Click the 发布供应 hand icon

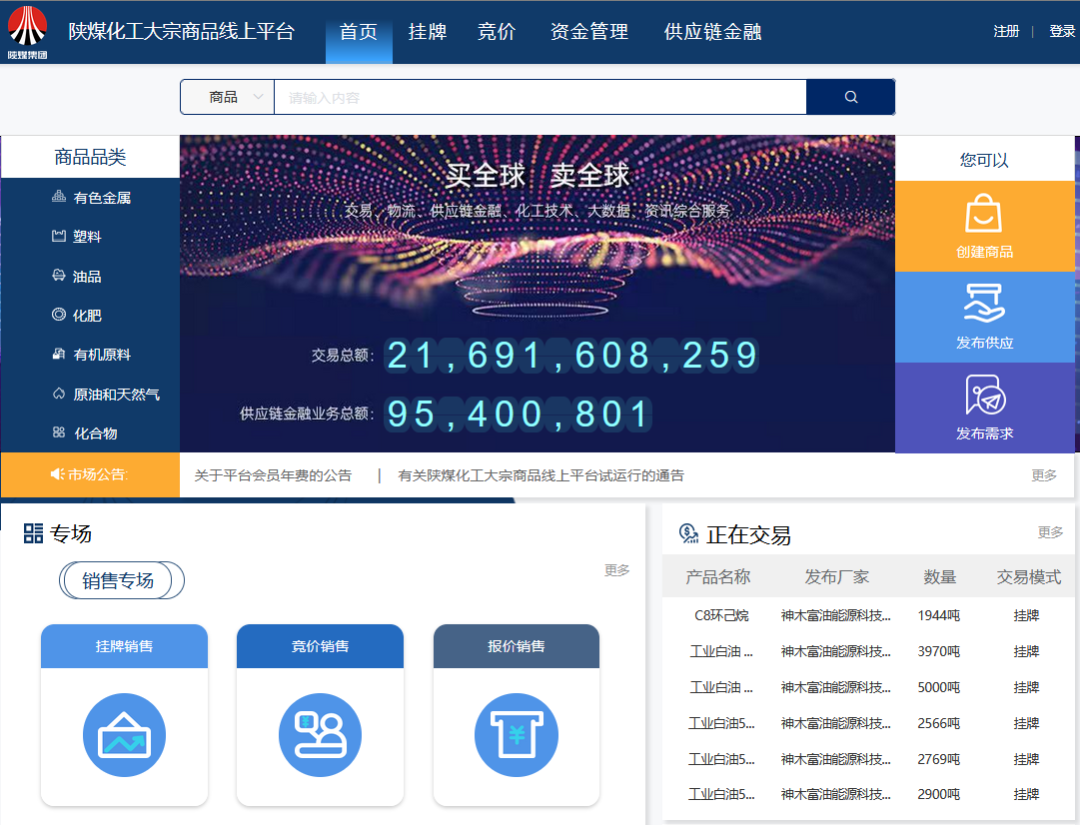[984, 303]
